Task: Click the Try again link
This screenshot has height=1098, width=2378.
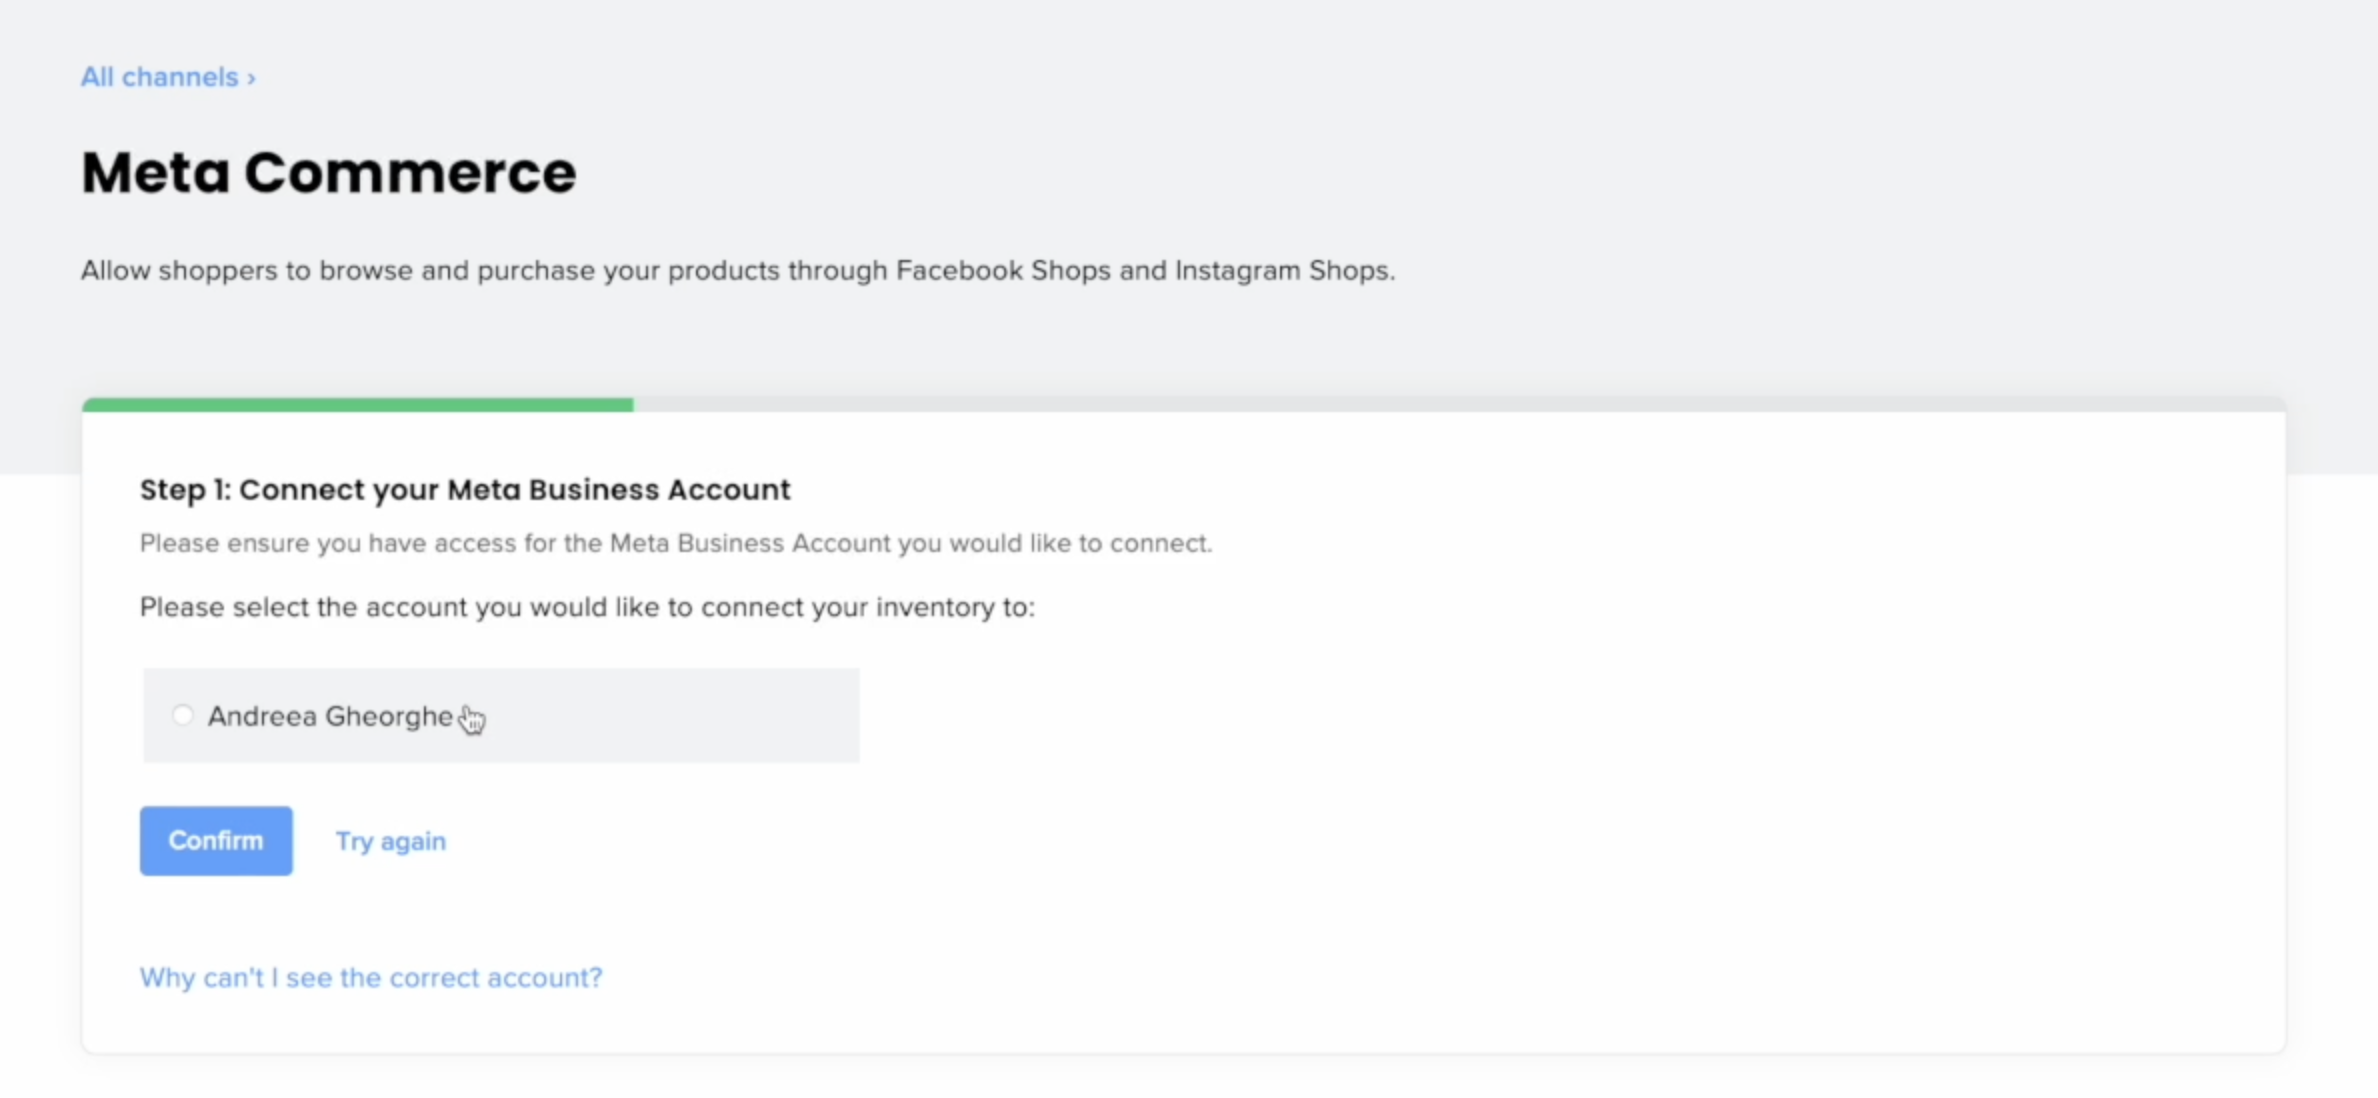Action: [390, 841]
